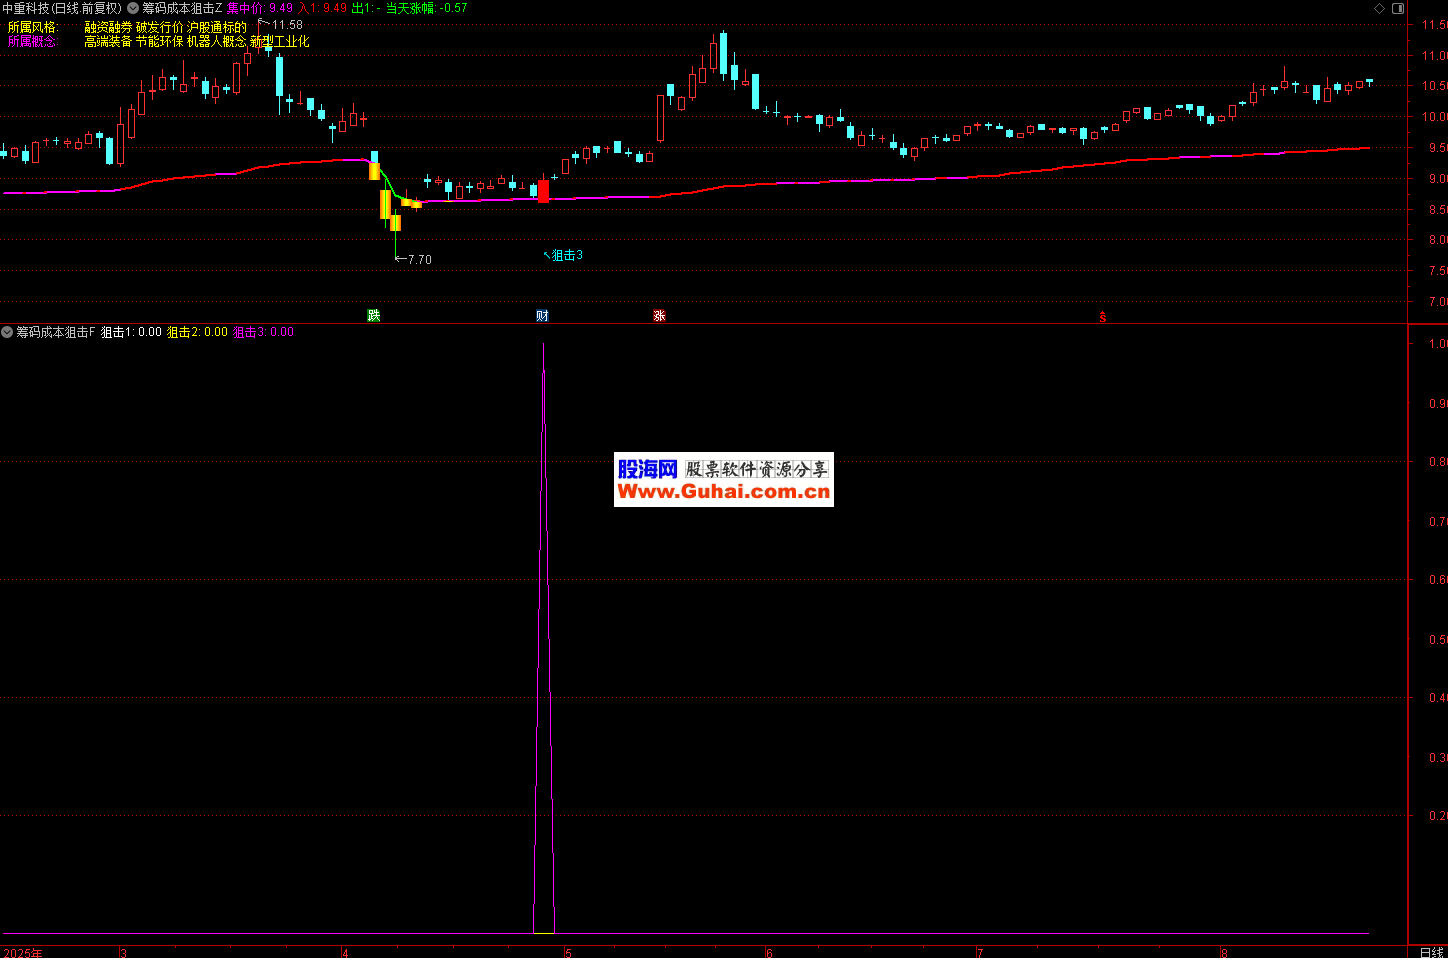This screenshot has height=958, width=1448.
Task: Open the 筹码成本狙击F indicator dropdown arrow
Action: pyautogui.click(x=7, y=332)
